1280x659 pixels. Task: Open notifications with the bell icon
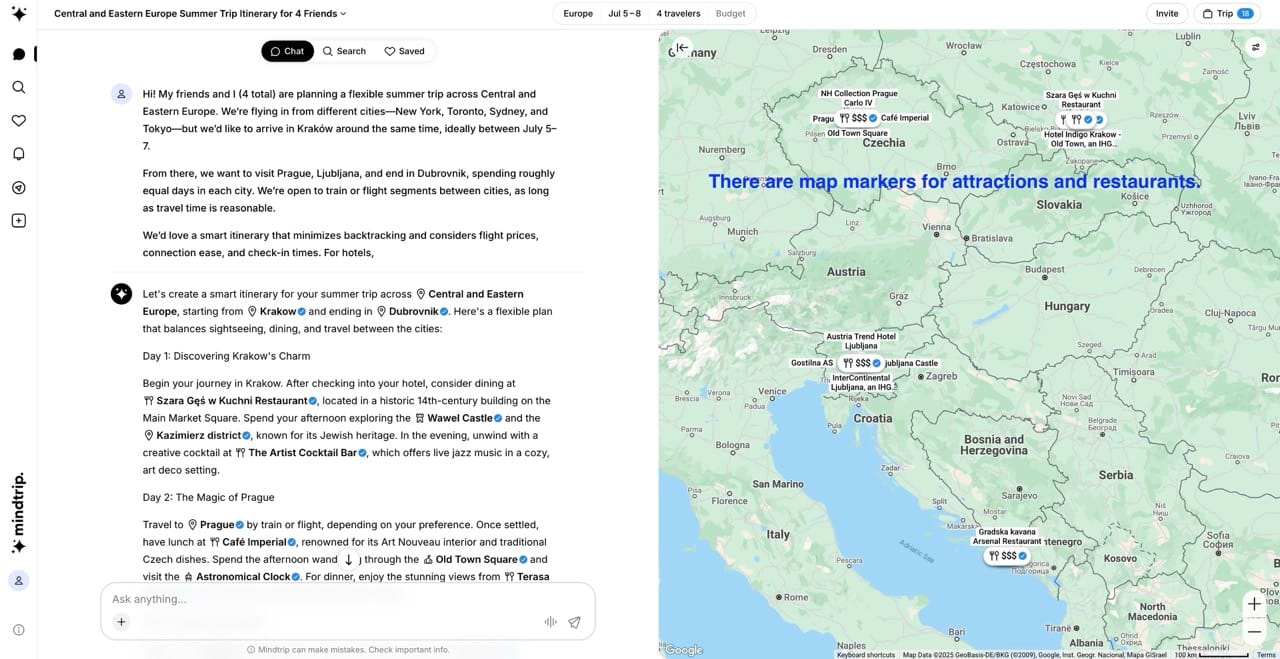[18, 154]
